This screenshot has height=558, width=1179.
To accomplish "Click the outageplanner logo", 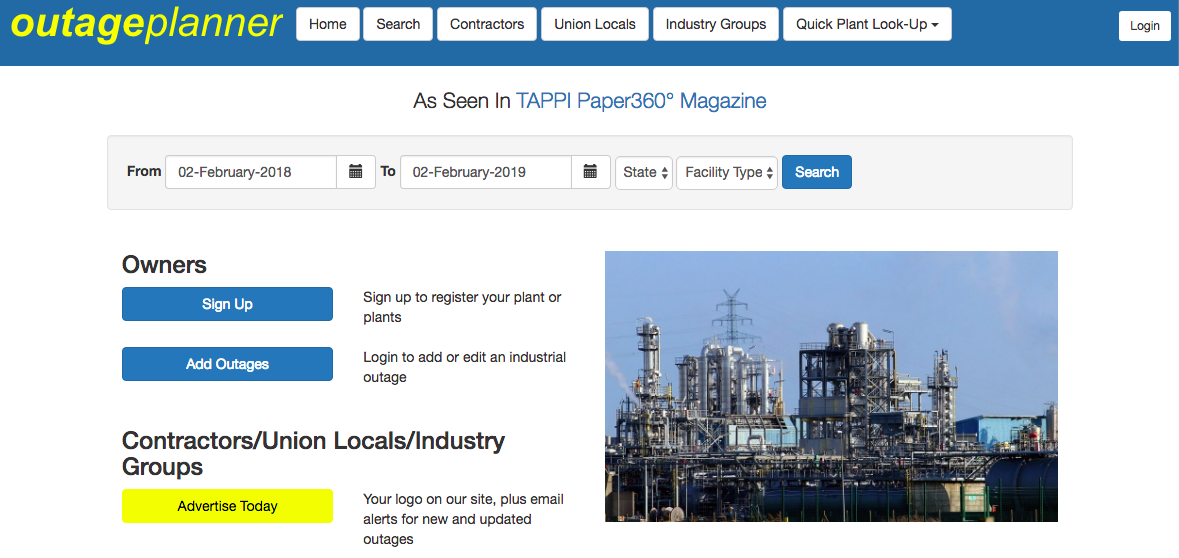I will pos(146,24).
